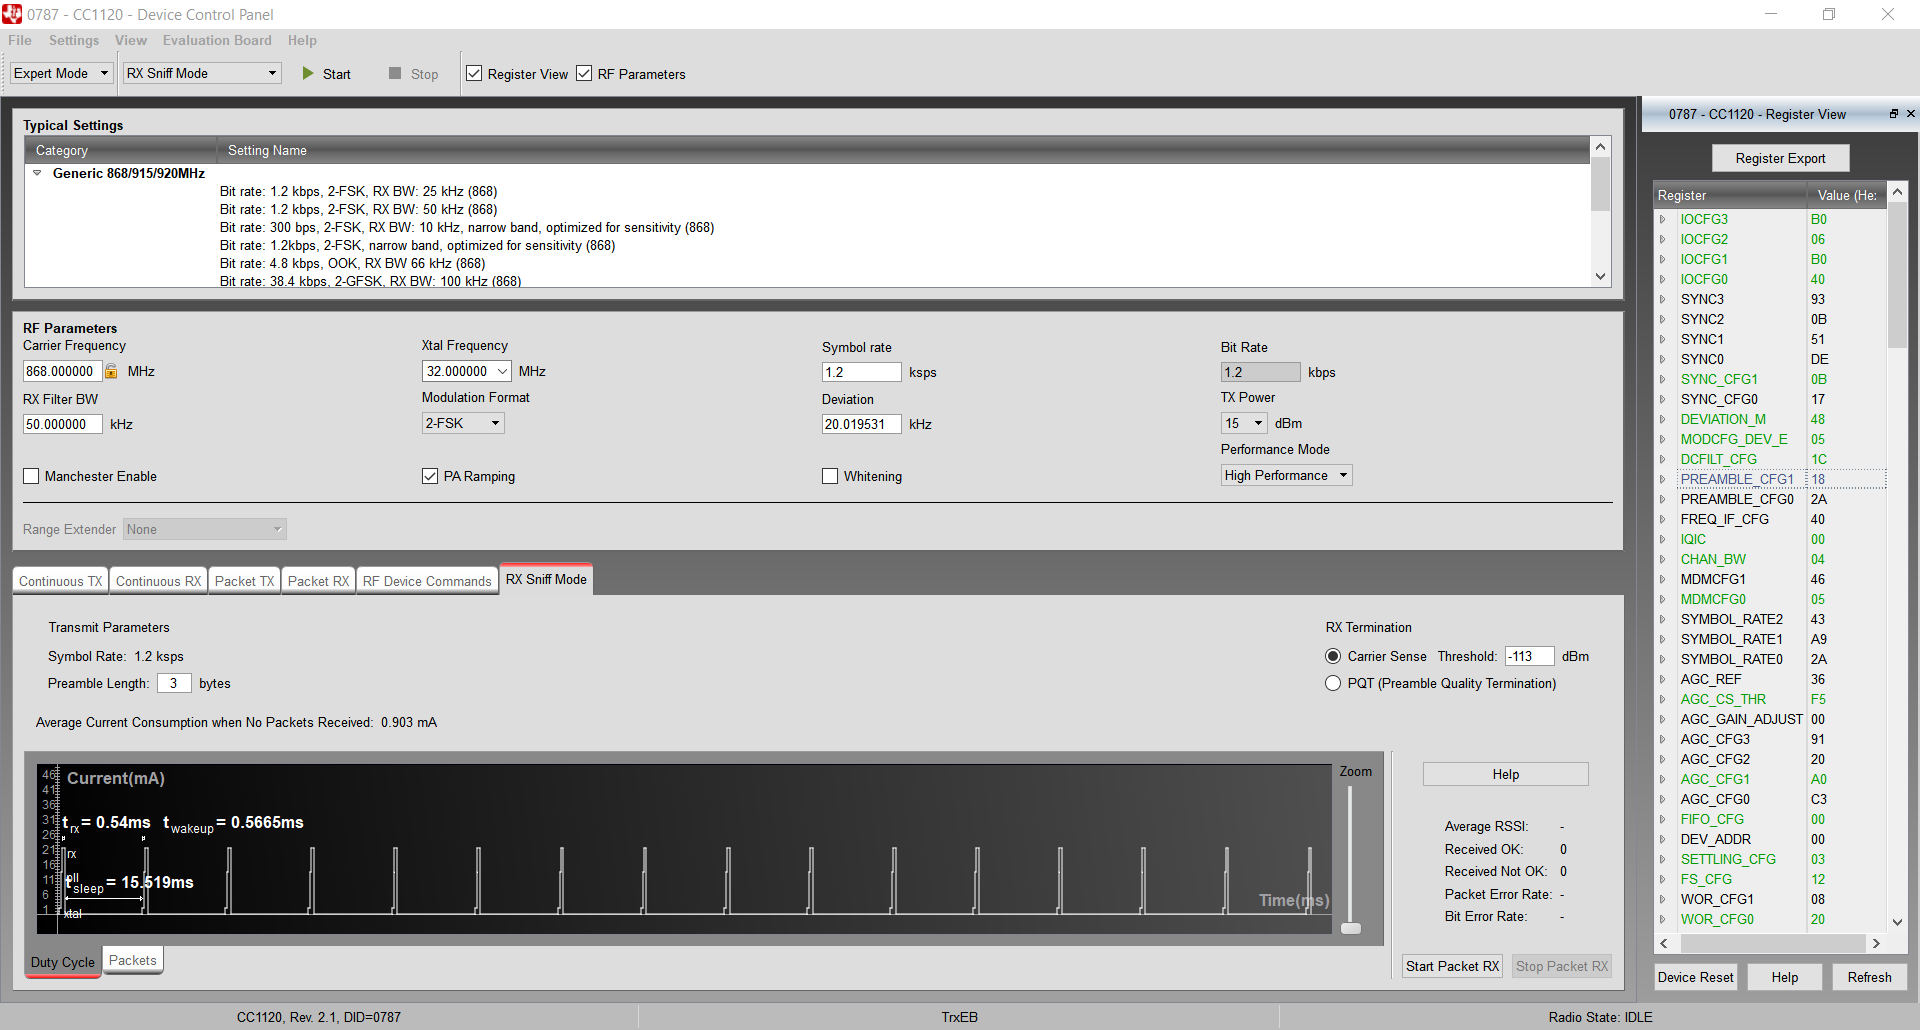Open the File menu

(x=20, y=40)
